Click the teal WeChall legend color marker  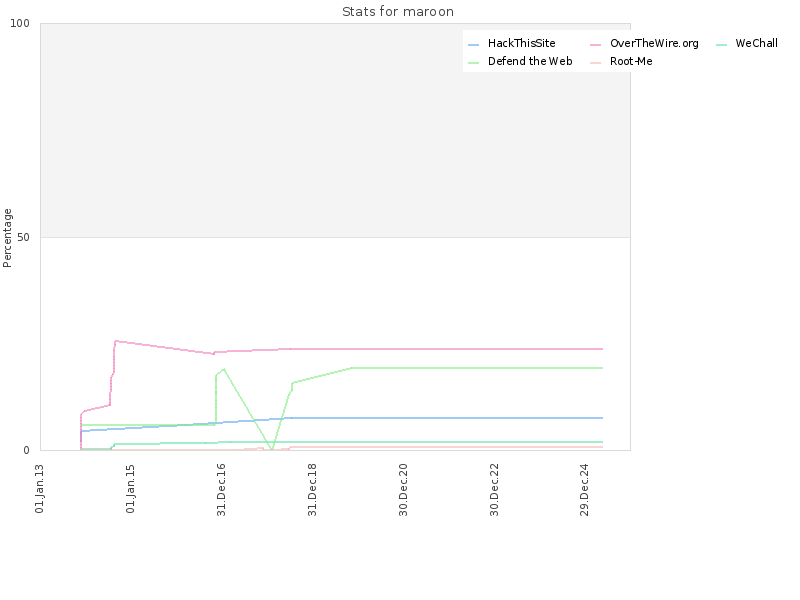[x=721, y=45]
